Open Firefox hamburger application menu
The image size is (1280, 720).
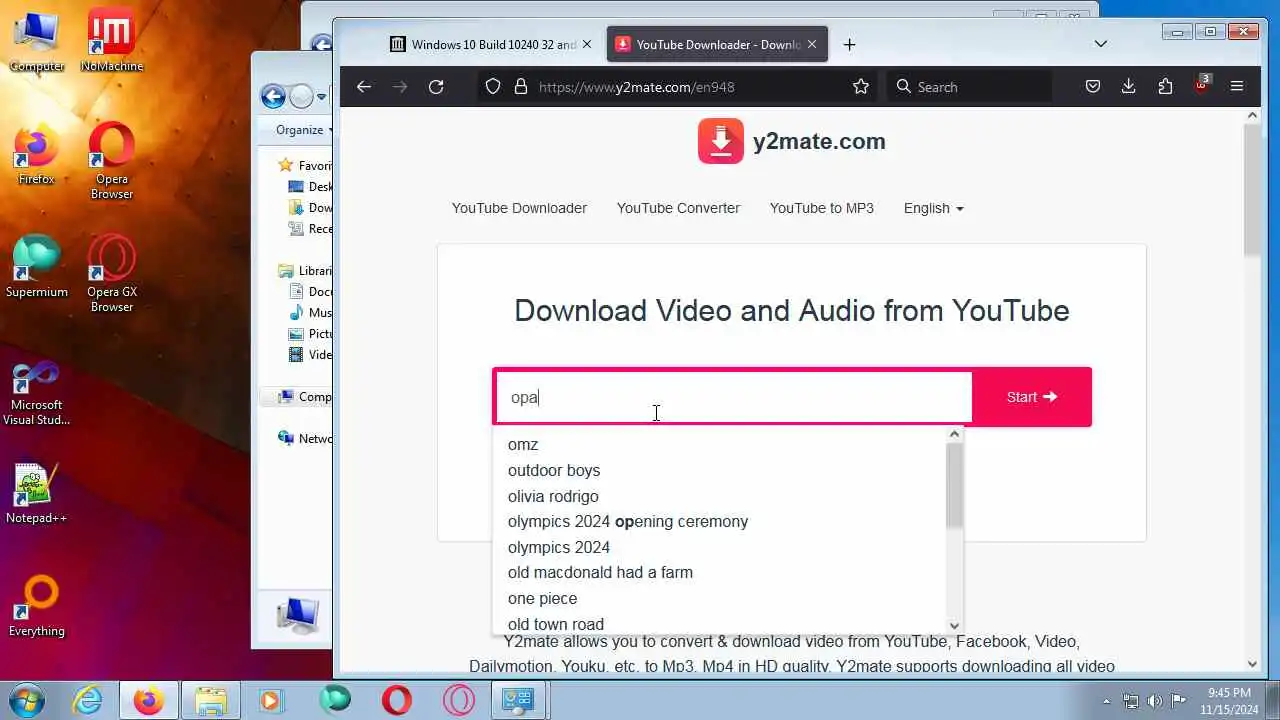[1237, 87]
